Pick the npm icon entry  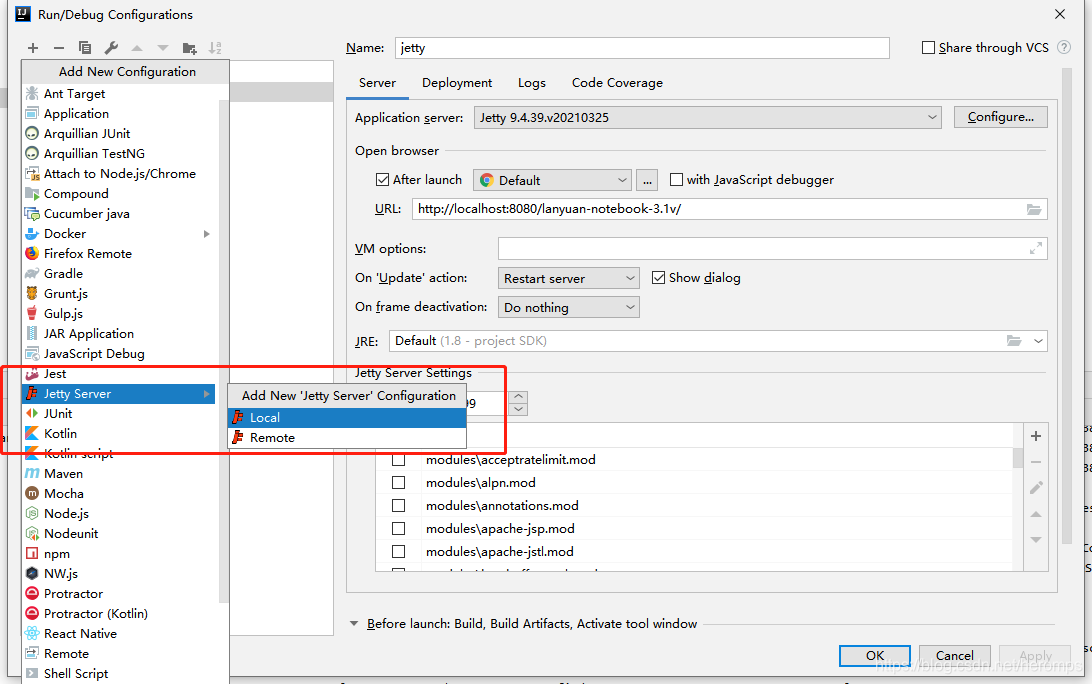coord(32,554)
